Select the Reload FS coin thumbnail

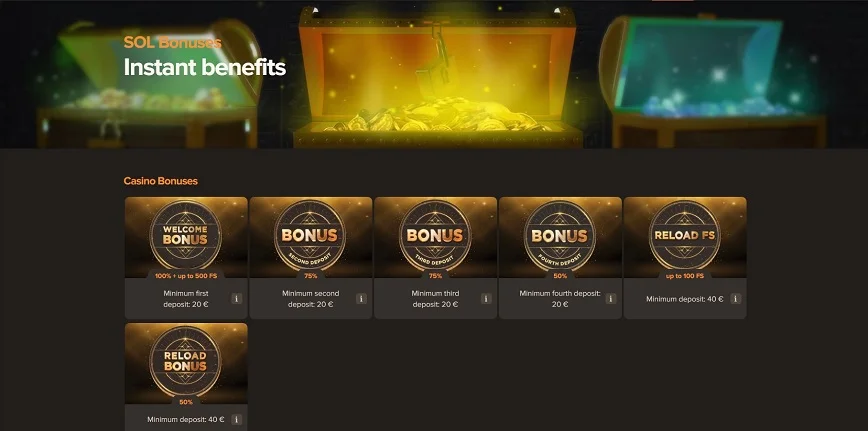(685, 237)
